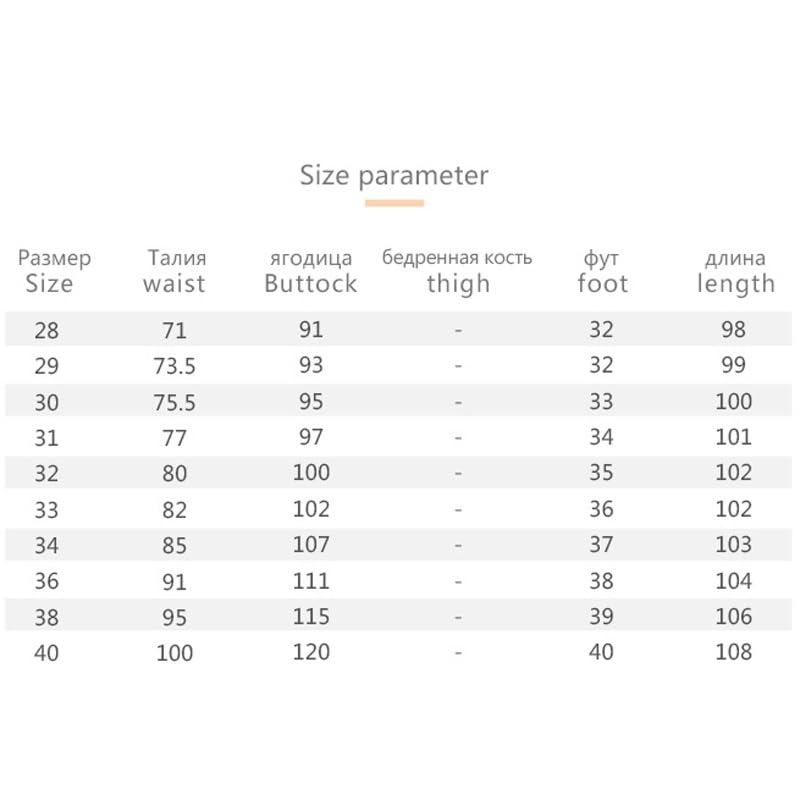
Task: Select the Russian label "бедренная кость"
Action: [457, 258]
